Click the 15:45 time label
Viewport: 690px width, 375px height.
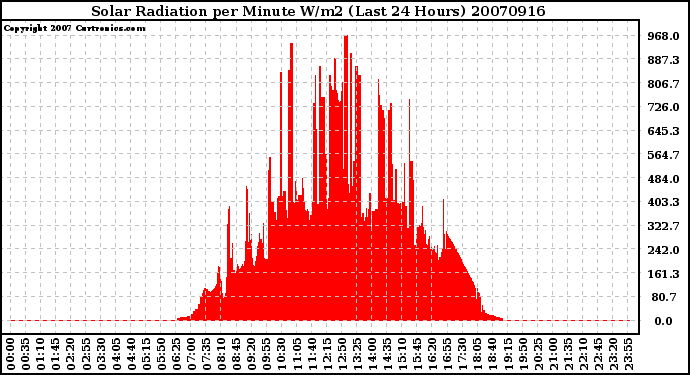click(x=417, y=355)
